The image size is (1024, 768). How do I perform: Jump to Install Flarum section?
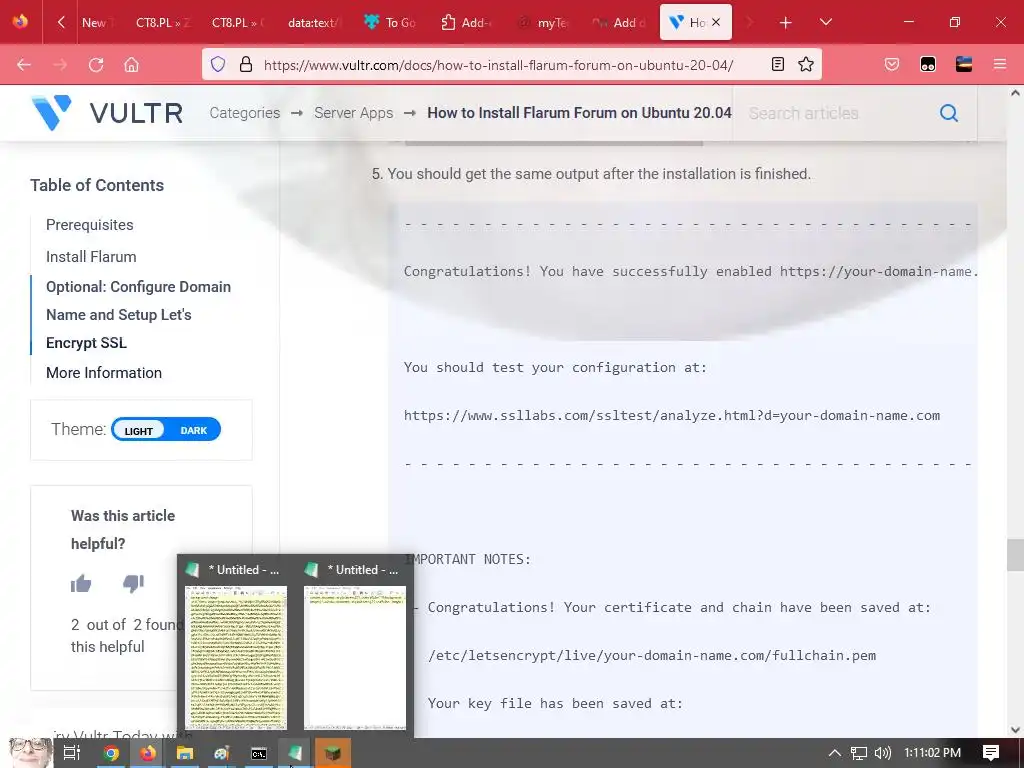91,257
